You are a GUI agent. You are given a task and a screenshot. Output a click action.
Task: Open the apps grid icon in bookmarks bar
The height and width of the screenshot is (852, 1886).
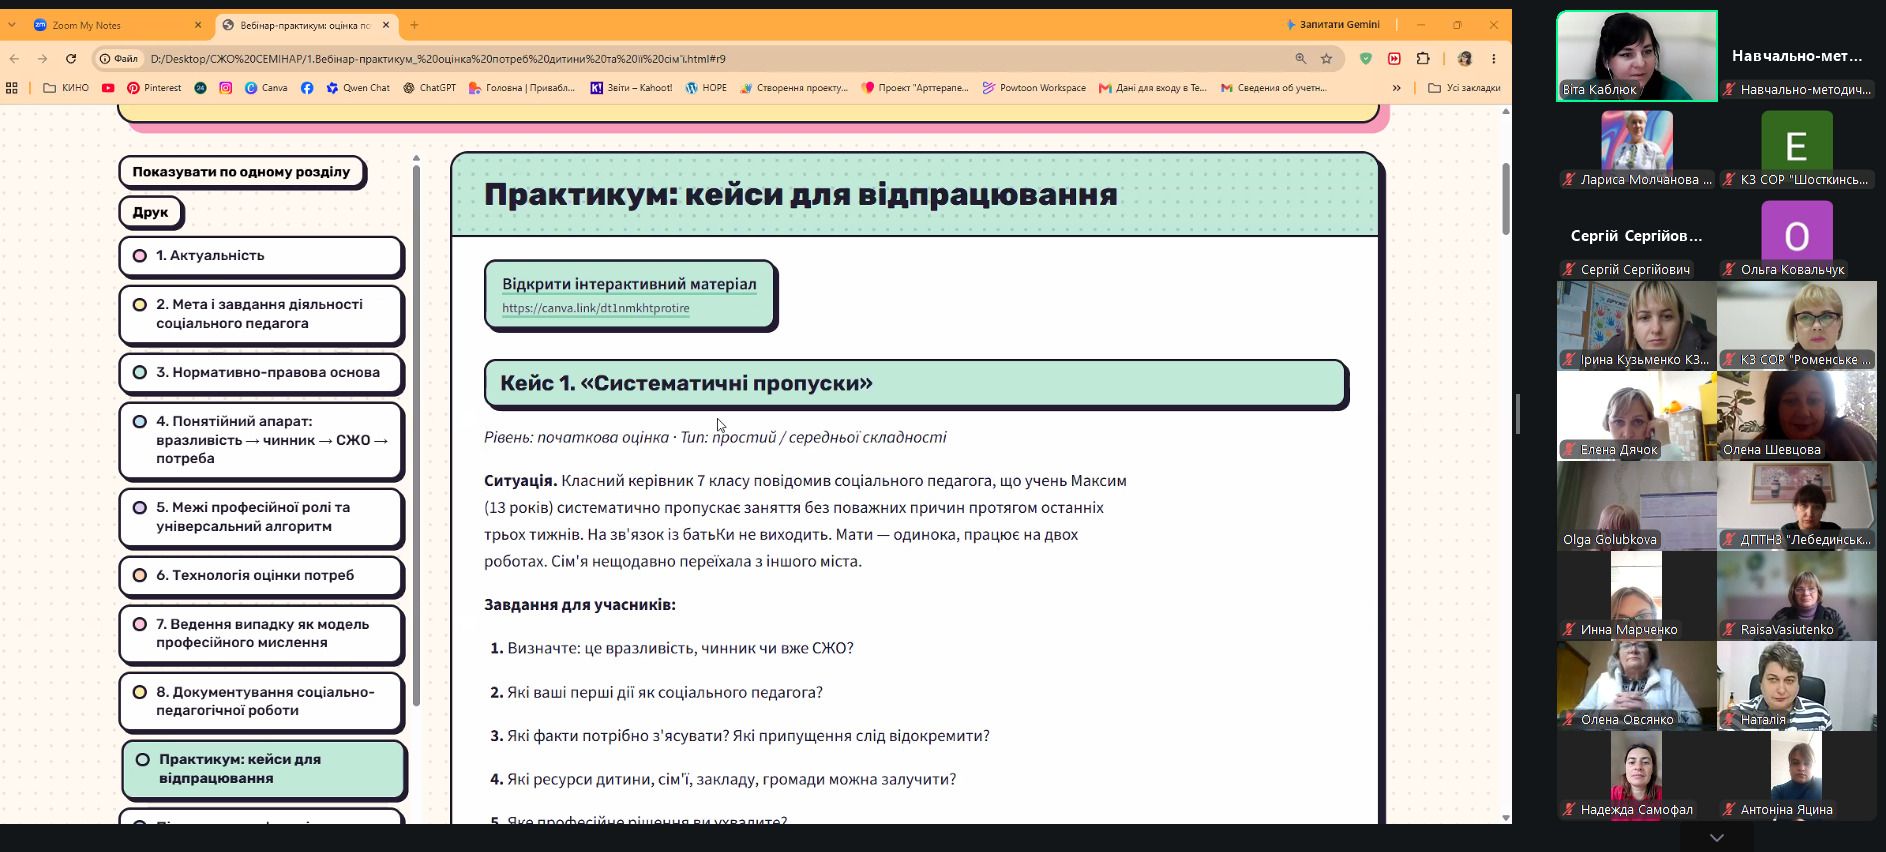point(12,88)
